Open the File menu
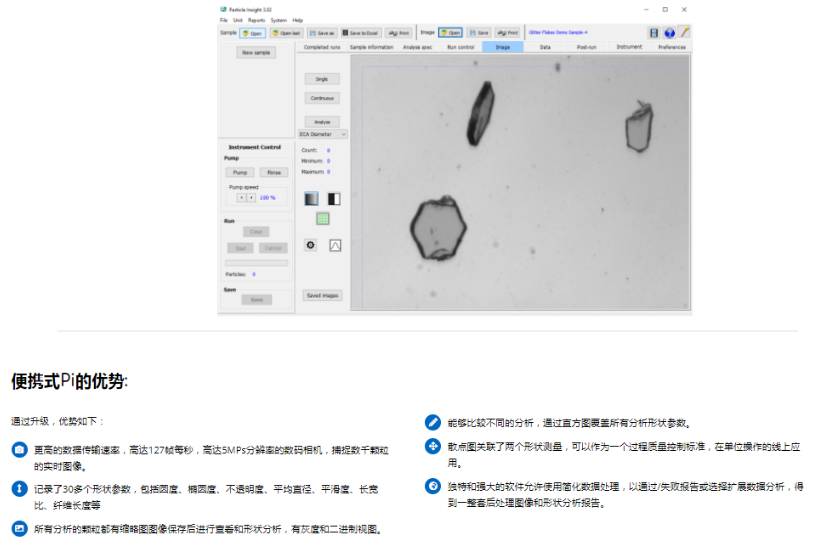The height and width of the screenshot is (546, 828). (224, 20)
